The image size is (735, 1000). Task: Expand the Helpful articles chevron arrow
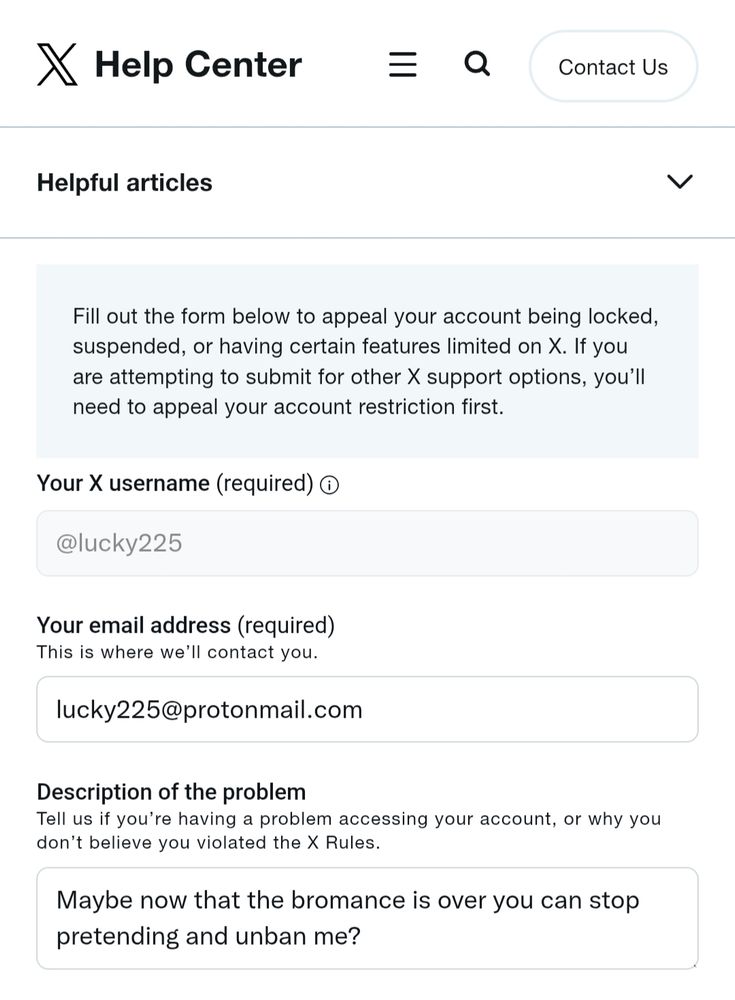click(680, 182)
